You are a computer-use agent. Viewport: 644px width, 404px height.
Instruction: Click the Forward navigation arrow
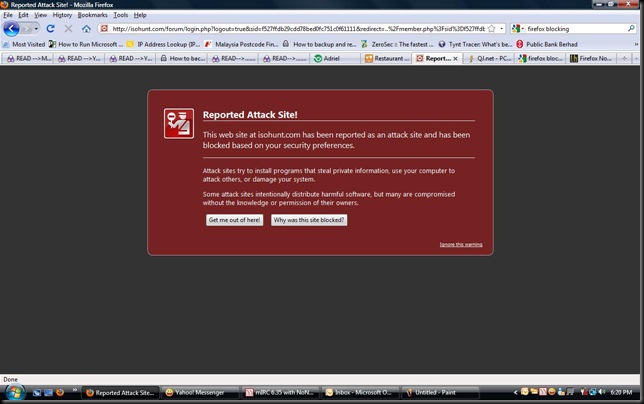coord(26,29)
